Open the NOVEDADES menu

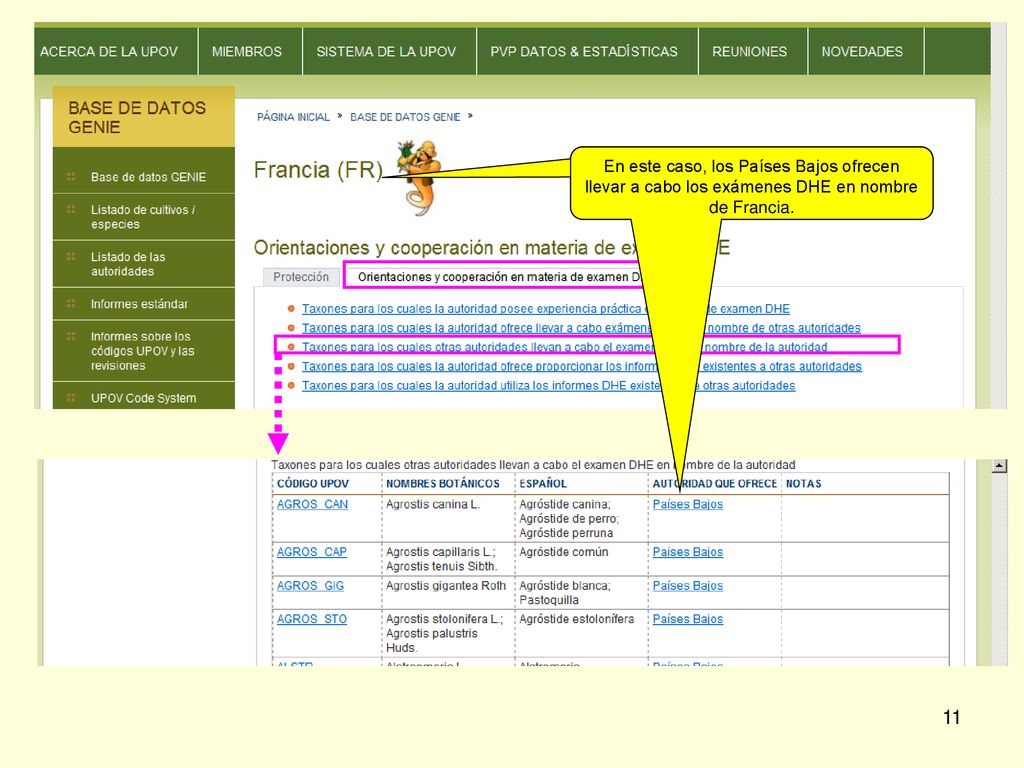(861, 52)
